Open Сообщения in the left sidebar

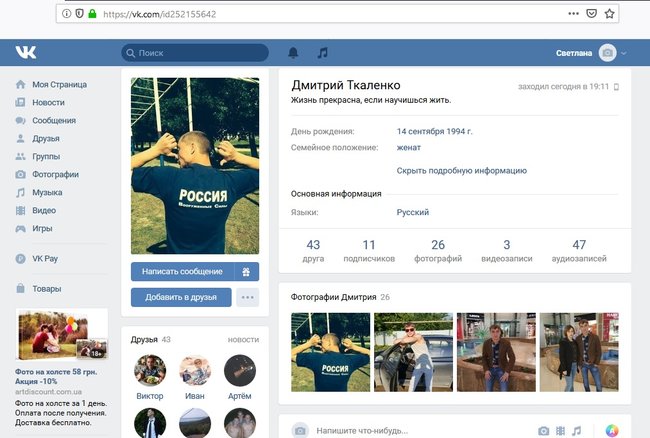click(53, 120)
